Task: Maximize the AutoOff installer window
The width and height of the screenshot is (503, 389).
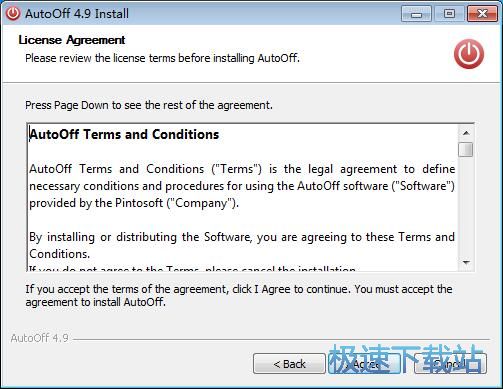Action: (449, 14)
